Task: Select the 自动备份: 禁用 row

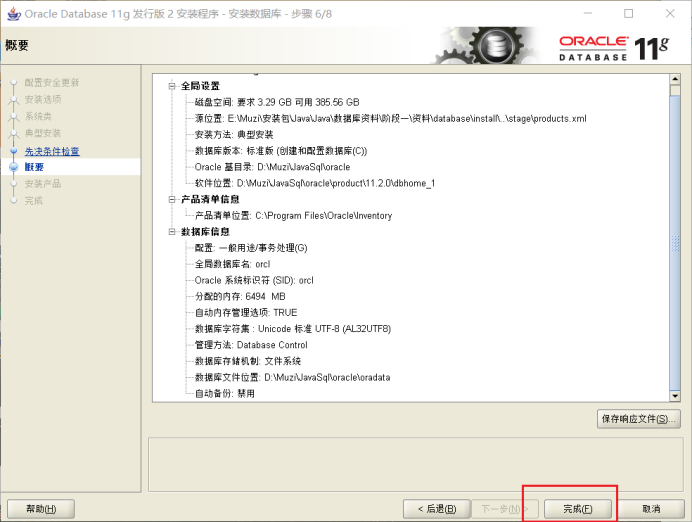Action: click(225, 394)
